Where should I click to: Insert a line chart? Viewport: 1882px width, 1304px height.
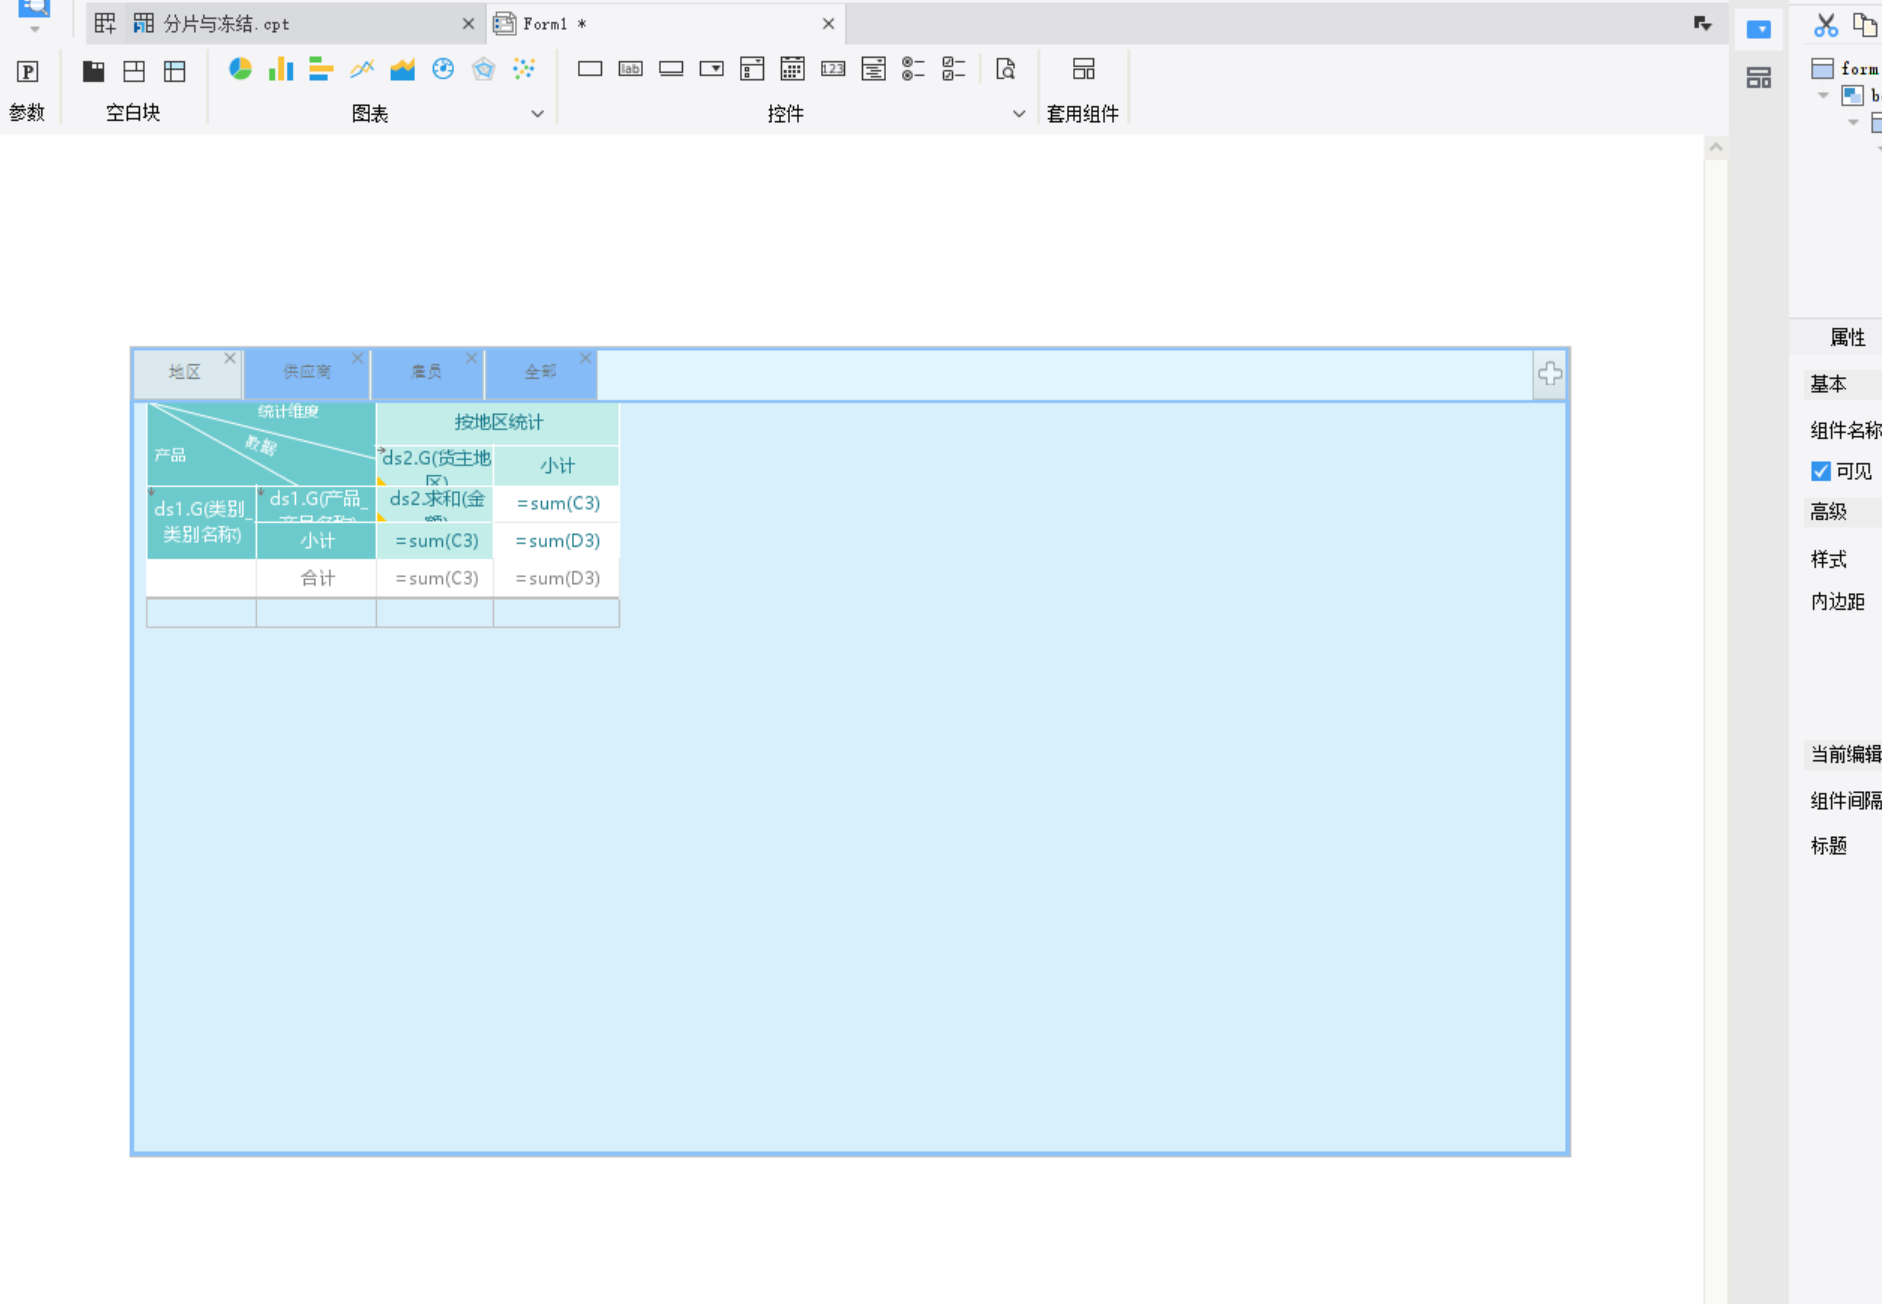click(362, 69)
